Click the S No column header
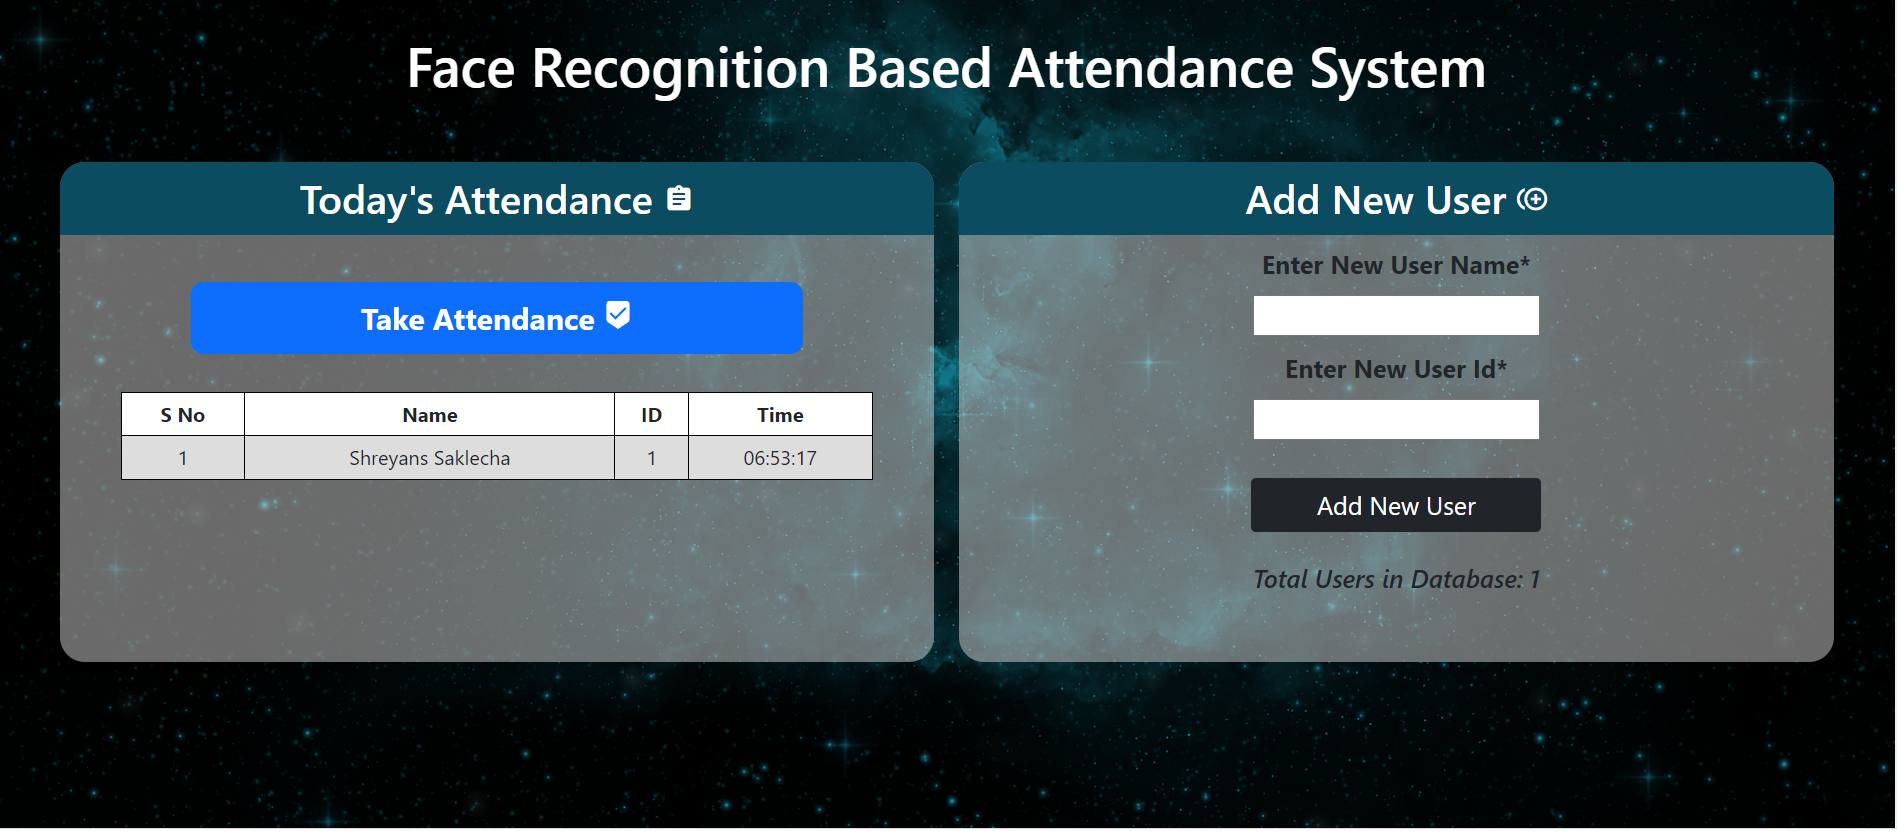 (x=183, y=414)
